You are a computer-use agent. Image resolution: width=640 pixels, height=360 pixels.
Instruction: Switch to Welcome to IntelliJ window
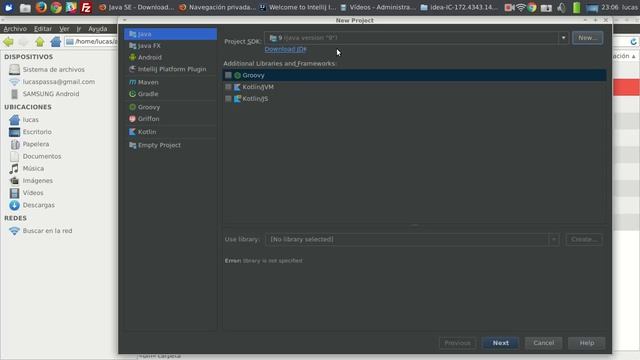[x=298, y=7]
